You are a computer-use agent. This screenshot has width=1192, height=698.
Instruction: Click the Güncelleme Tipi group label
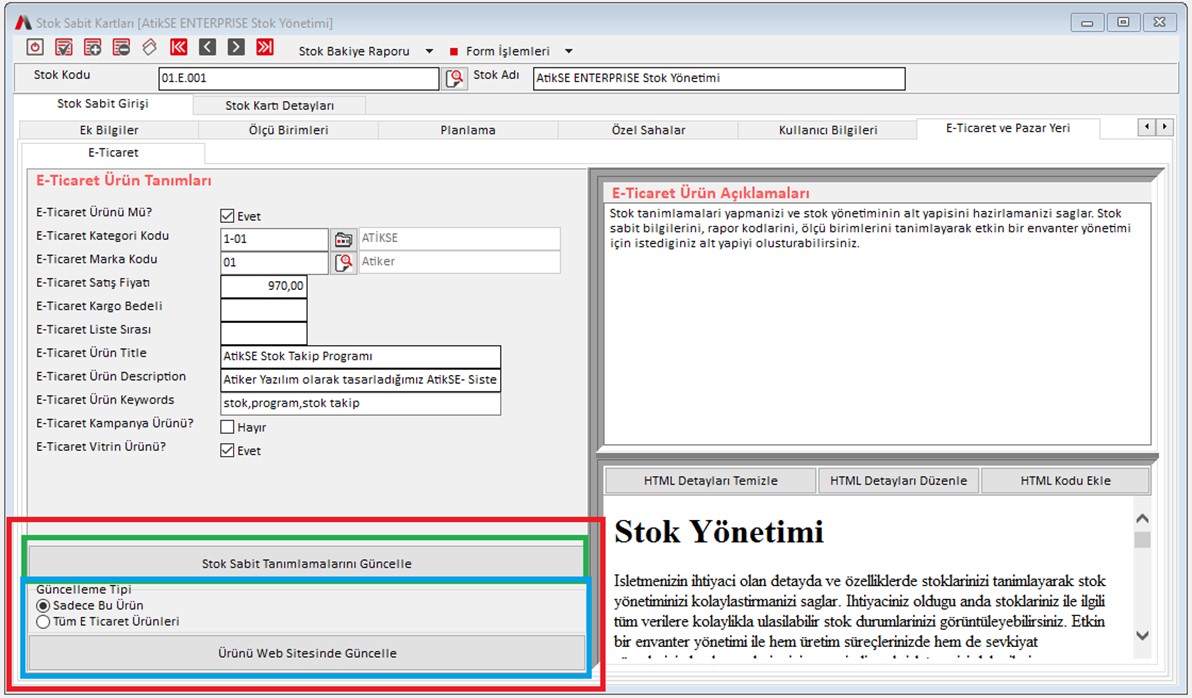(x=84, y=589)
